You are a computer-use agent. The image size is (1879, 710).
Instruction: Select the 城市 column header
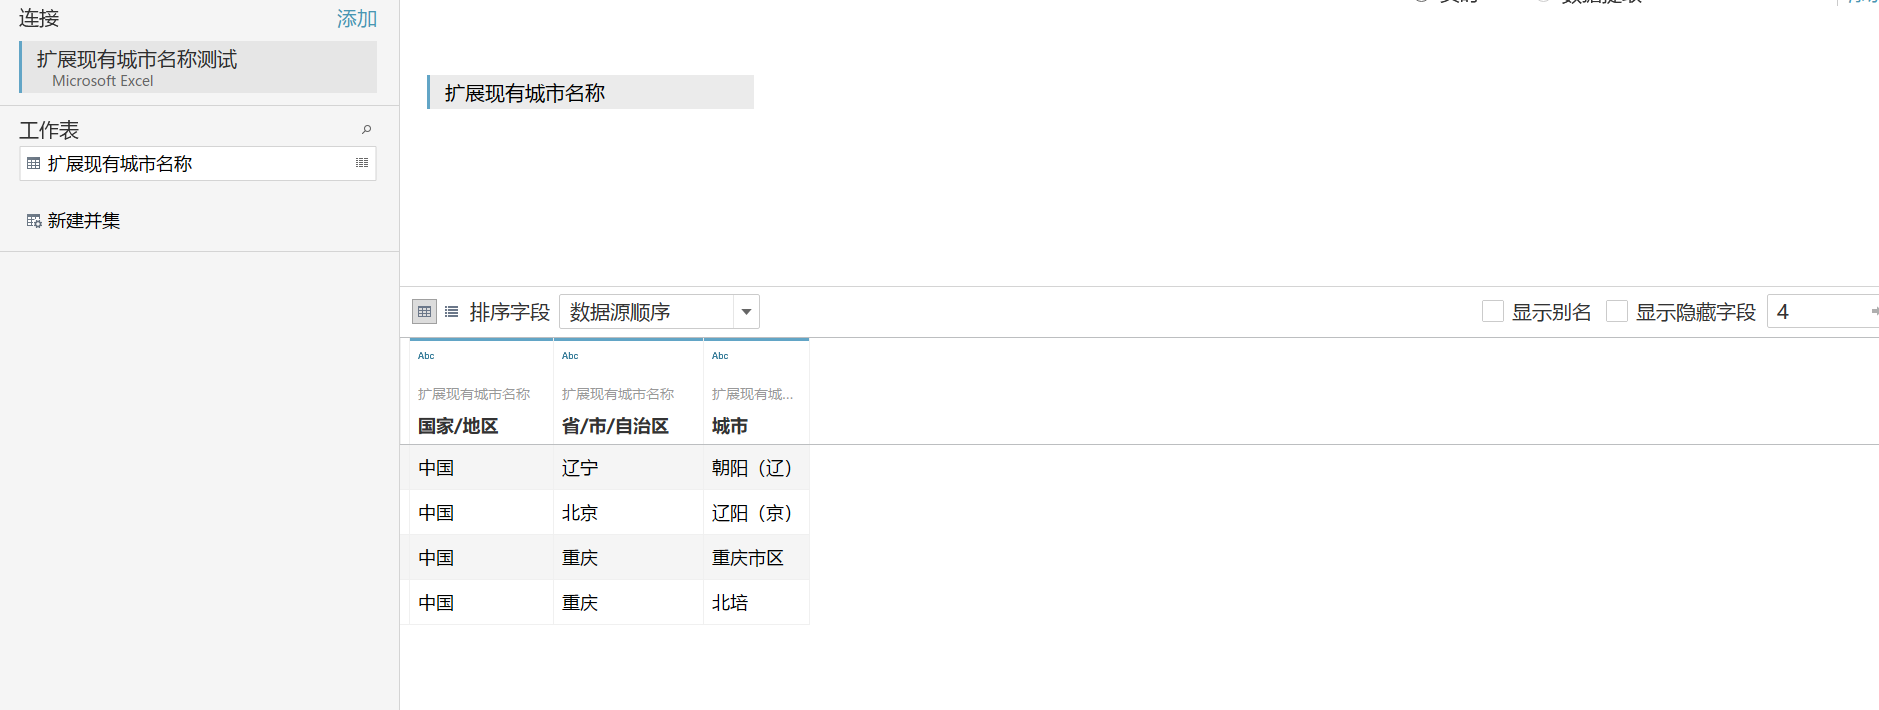[730, 426]
